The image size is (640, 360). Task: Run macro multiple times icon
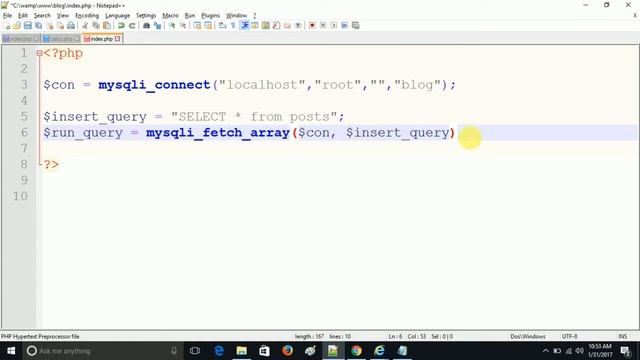pyautogui.click(x=344, y=26)
